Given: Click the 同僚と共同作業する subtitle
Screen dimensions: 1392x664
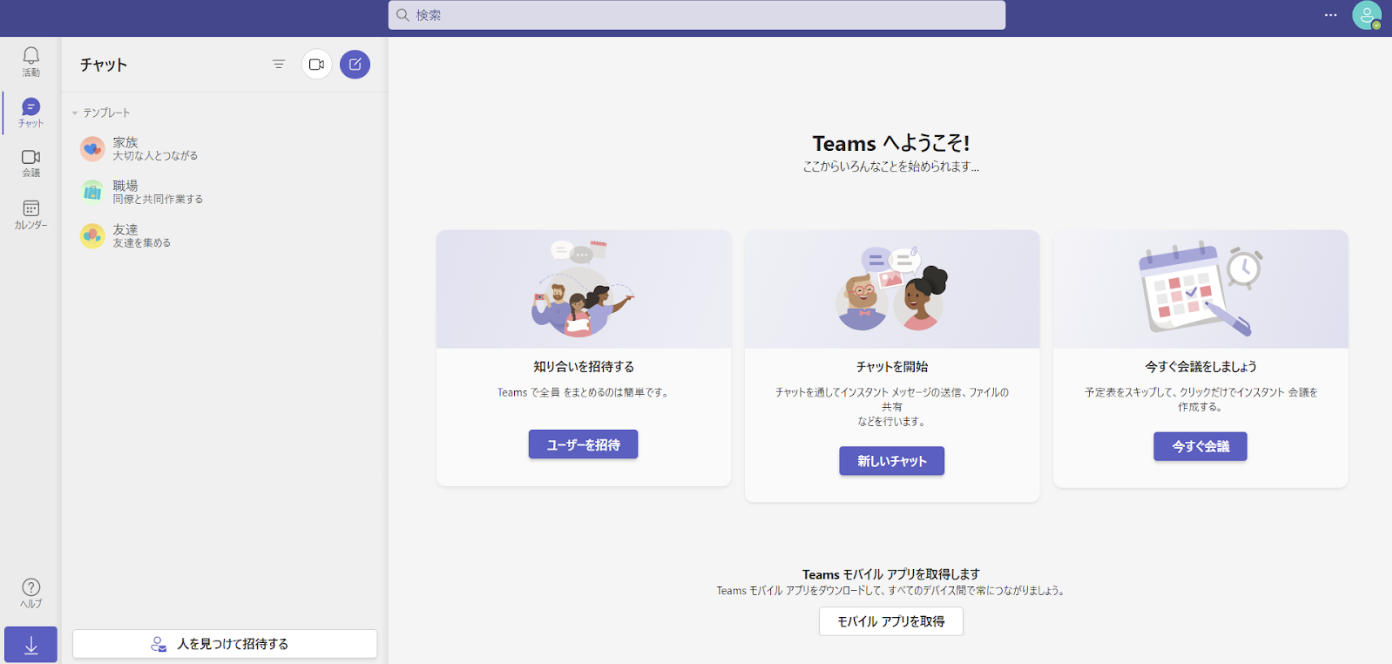Looking at the screenshot, I should [x=158, y=199].
